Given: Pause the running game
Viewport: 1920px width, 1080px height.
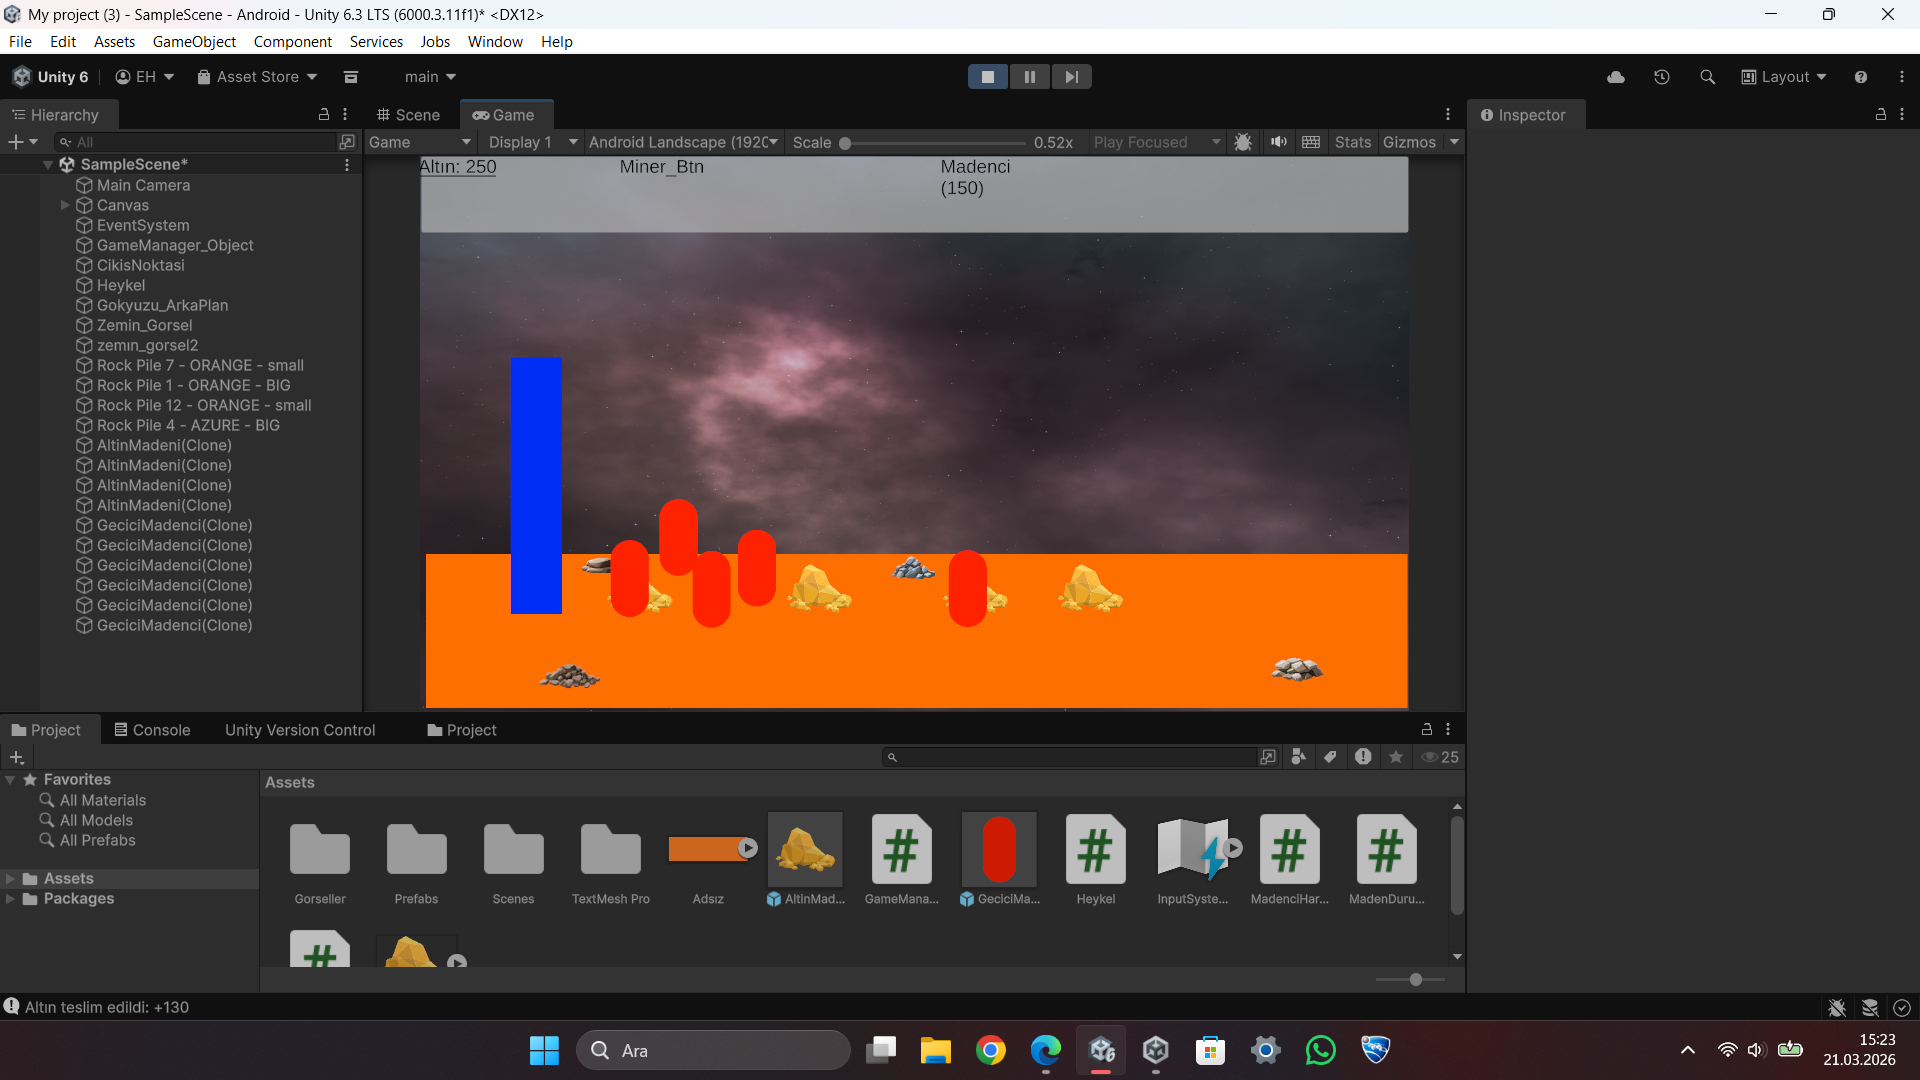Looking at the screenshot, I should click(1029, 77).
